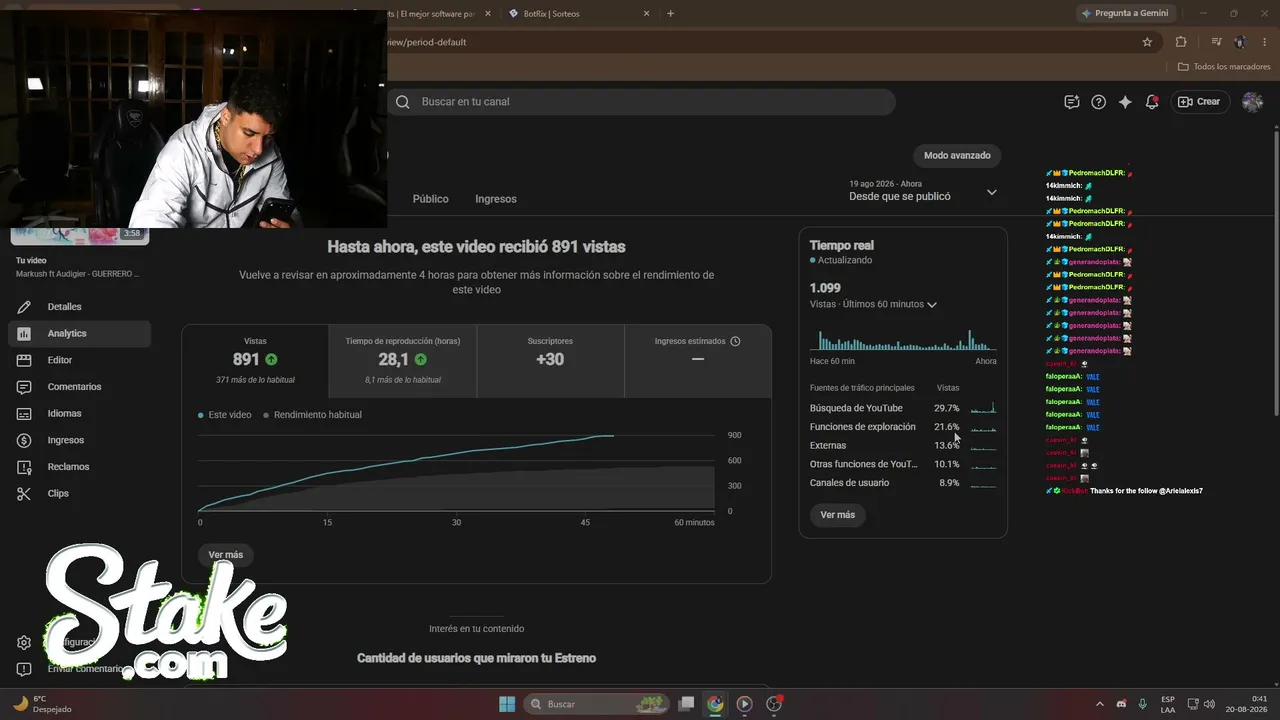Open the video thumbnail with 3:58 duration
1280x720 pixels.
[80, 235]
